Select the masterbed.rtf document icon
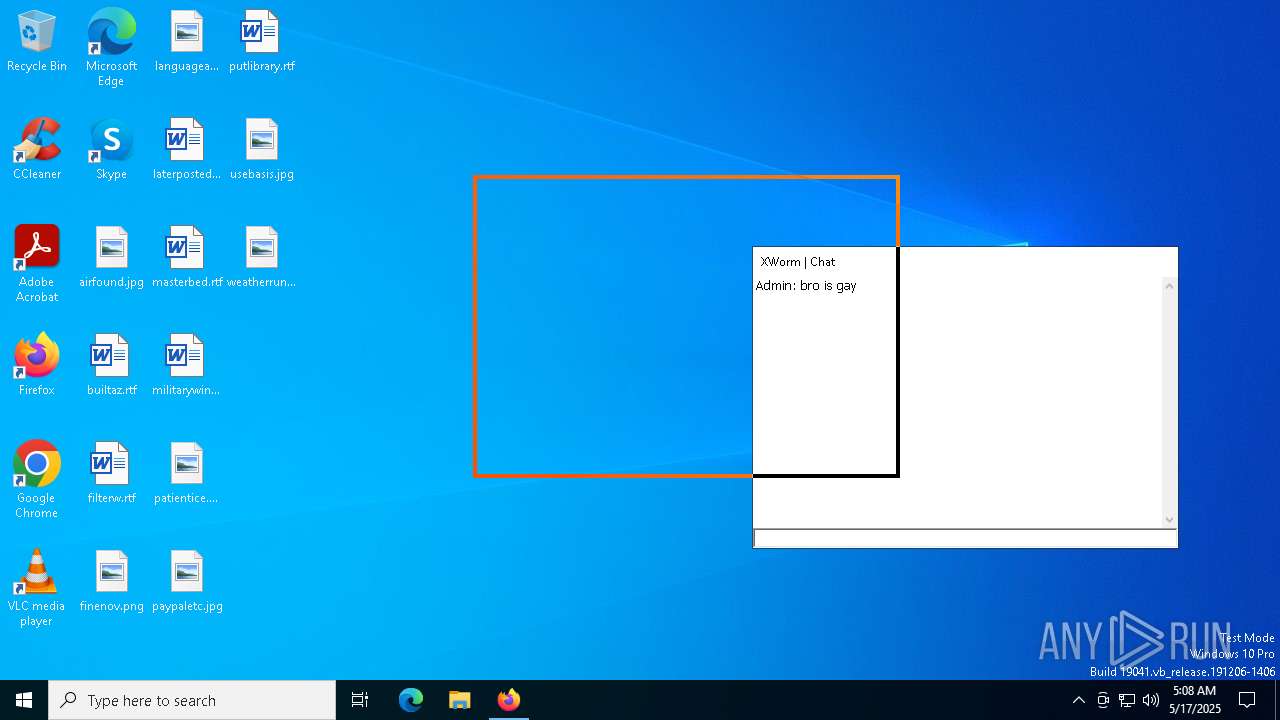Image resolution: width=1280 pixels, height=720 pixels. tap(186, 258)
